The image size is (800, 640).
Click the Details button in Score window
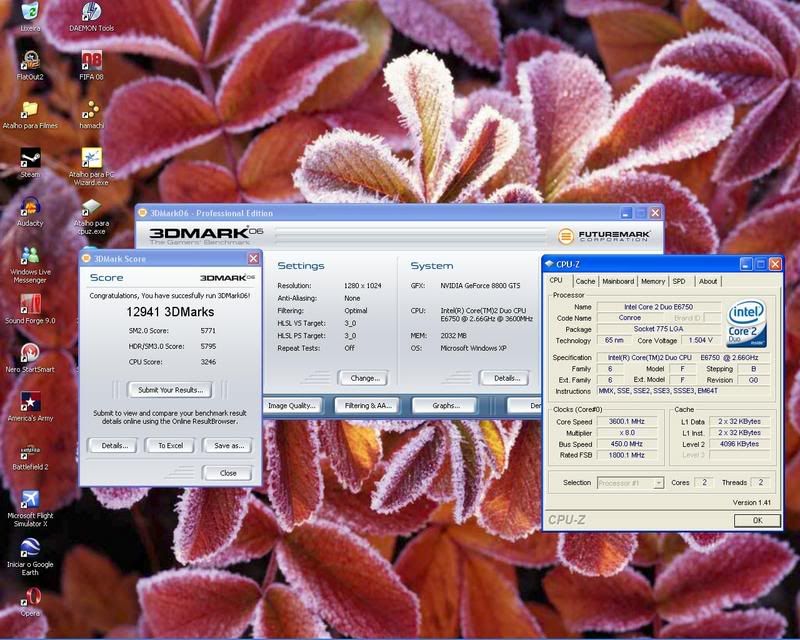tap(112, 446)
